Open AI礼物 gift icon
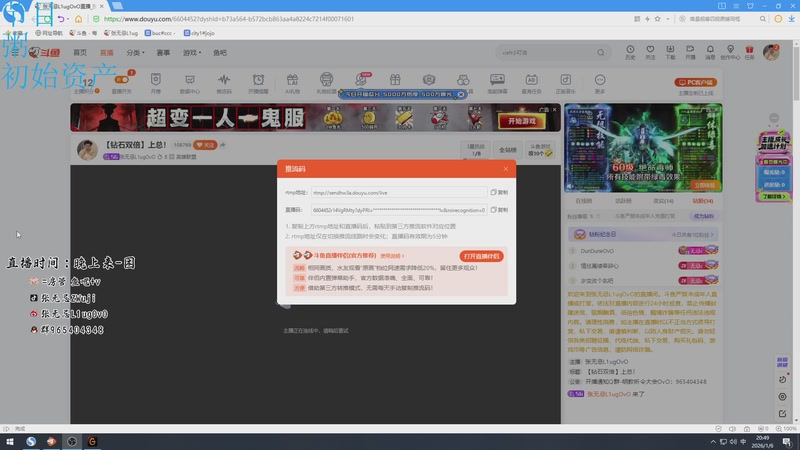Image resolution: width=800 pixels, height=450 pixels. pyautogui.click(x=292, y=83)
